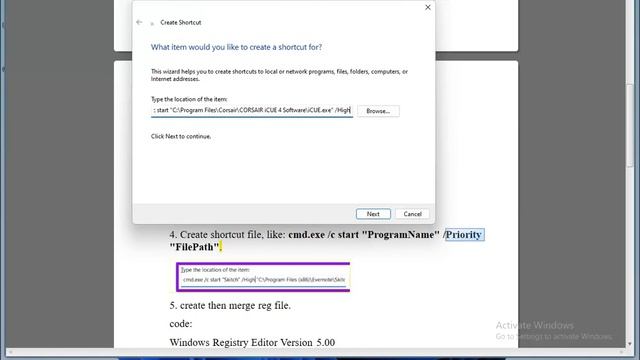Click the vertical scrollbar down arrow

630,344
